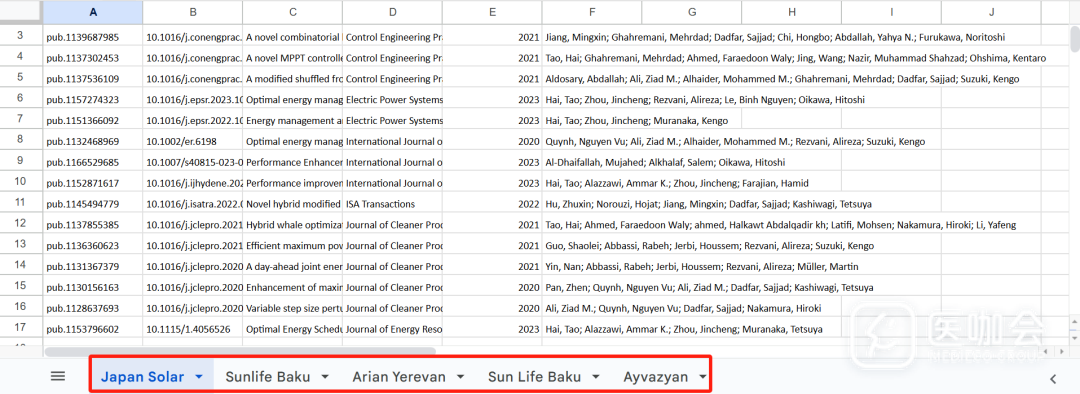Click cell pub.1157274323
1080x394 pixels.
tap(93, 100)
